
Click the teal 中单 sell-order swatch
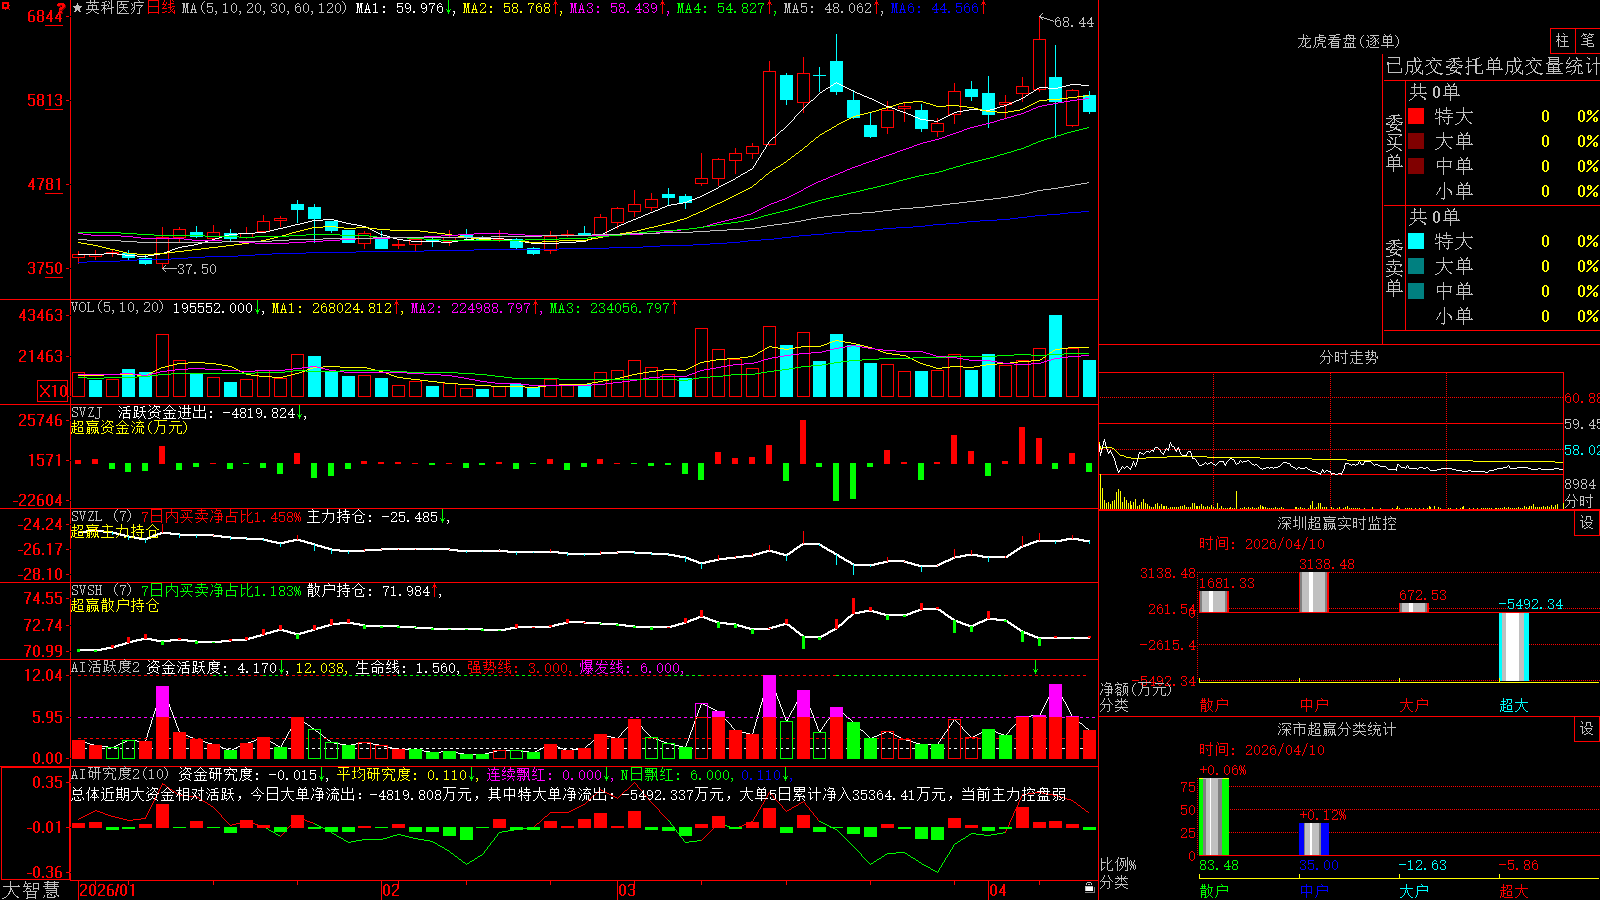point(1416,291)
